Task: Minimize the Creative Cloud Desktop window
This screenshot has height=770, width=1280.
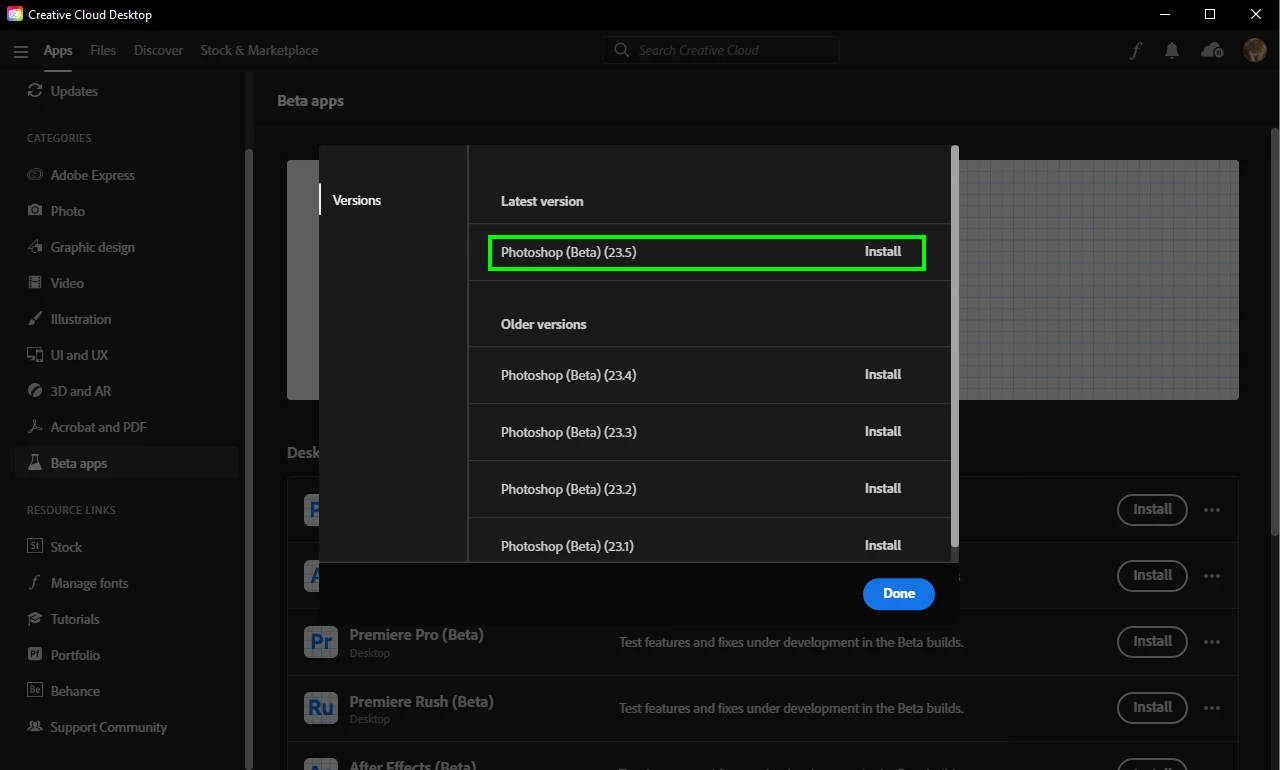Action: point(1164,14)
